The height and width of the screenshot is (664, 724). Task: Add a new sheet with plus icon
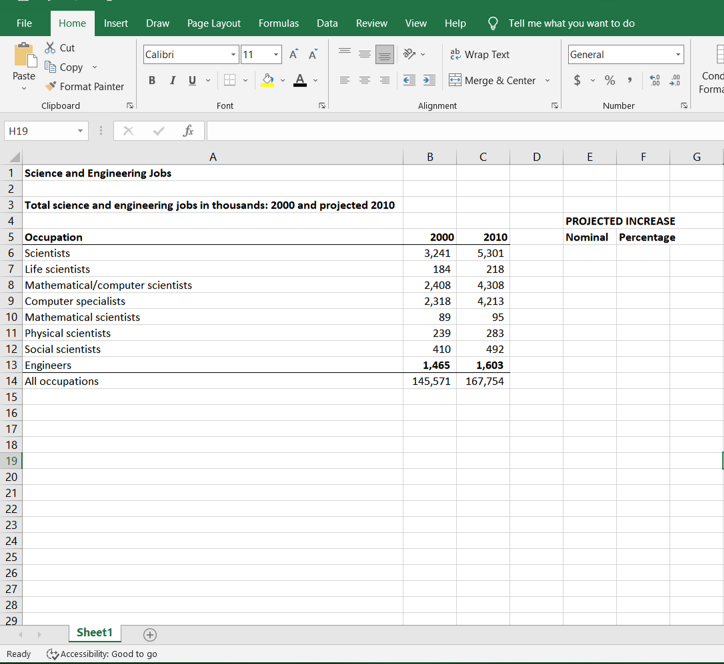point(150,634)
